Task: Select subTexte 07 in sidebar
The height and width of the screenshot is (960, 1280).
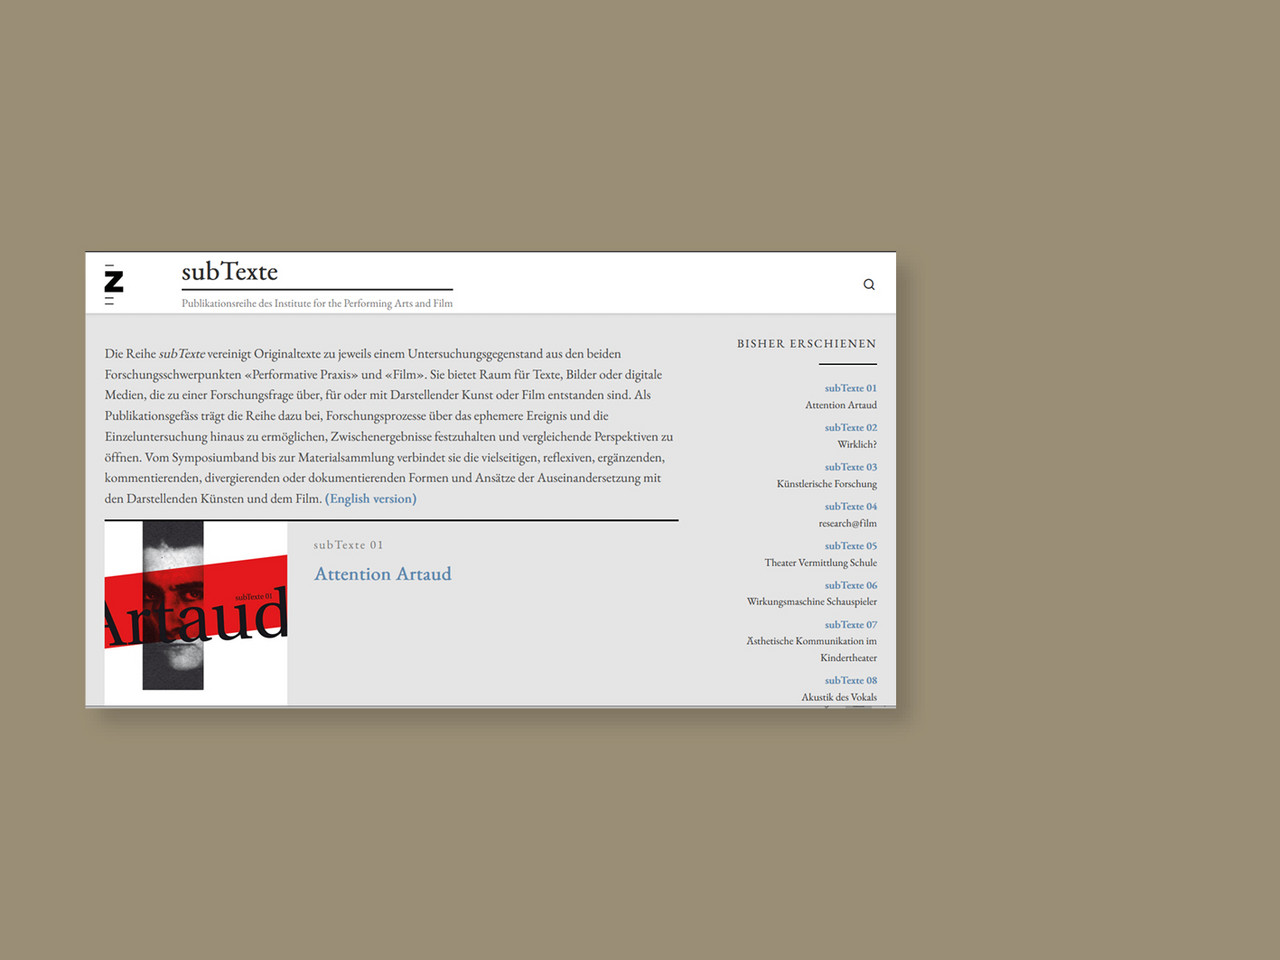Action: coord(850,625)
